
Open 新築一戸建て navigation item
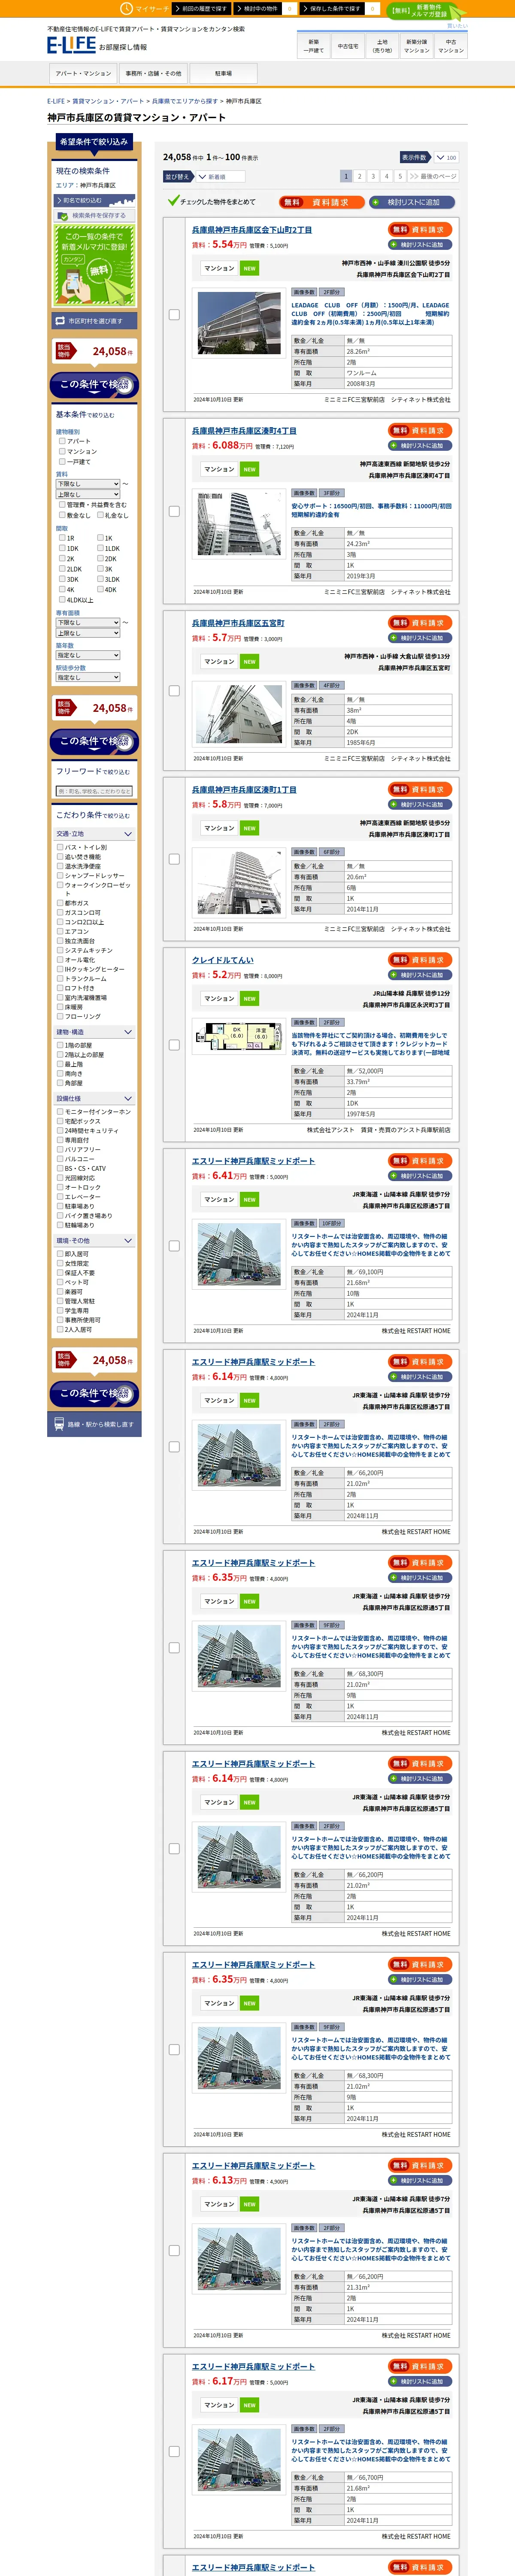tap(314, 46)
